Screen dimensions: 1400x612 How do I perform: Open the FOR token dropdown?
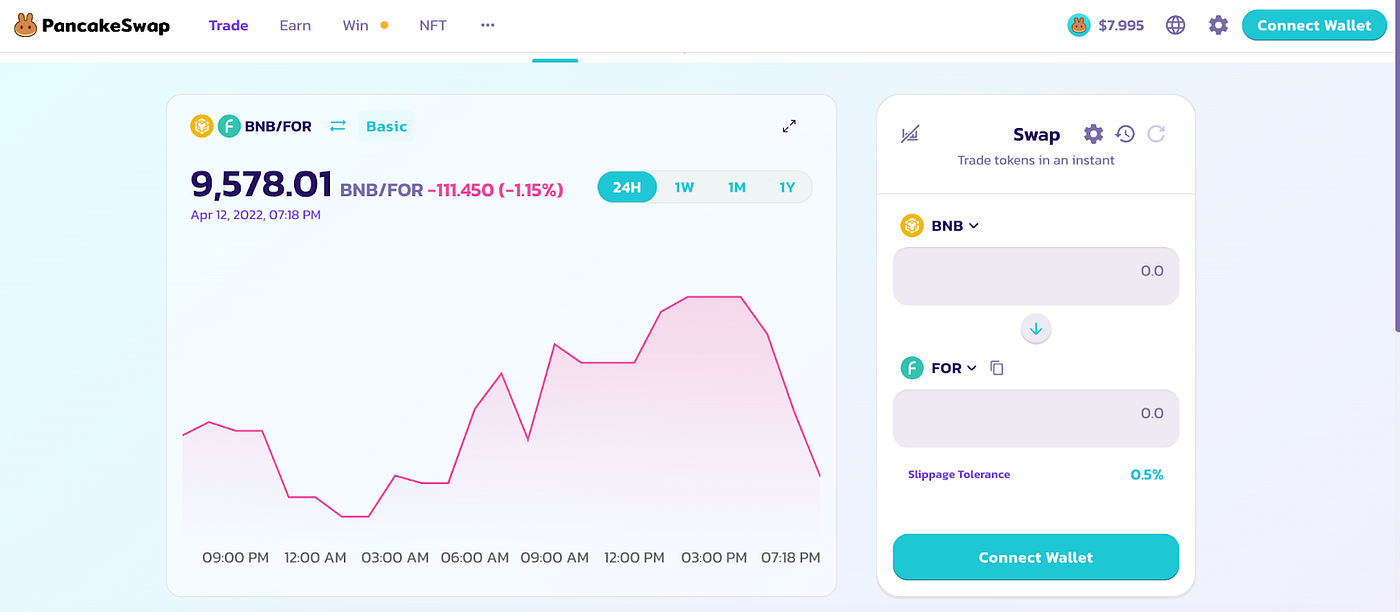pos(939,368)
